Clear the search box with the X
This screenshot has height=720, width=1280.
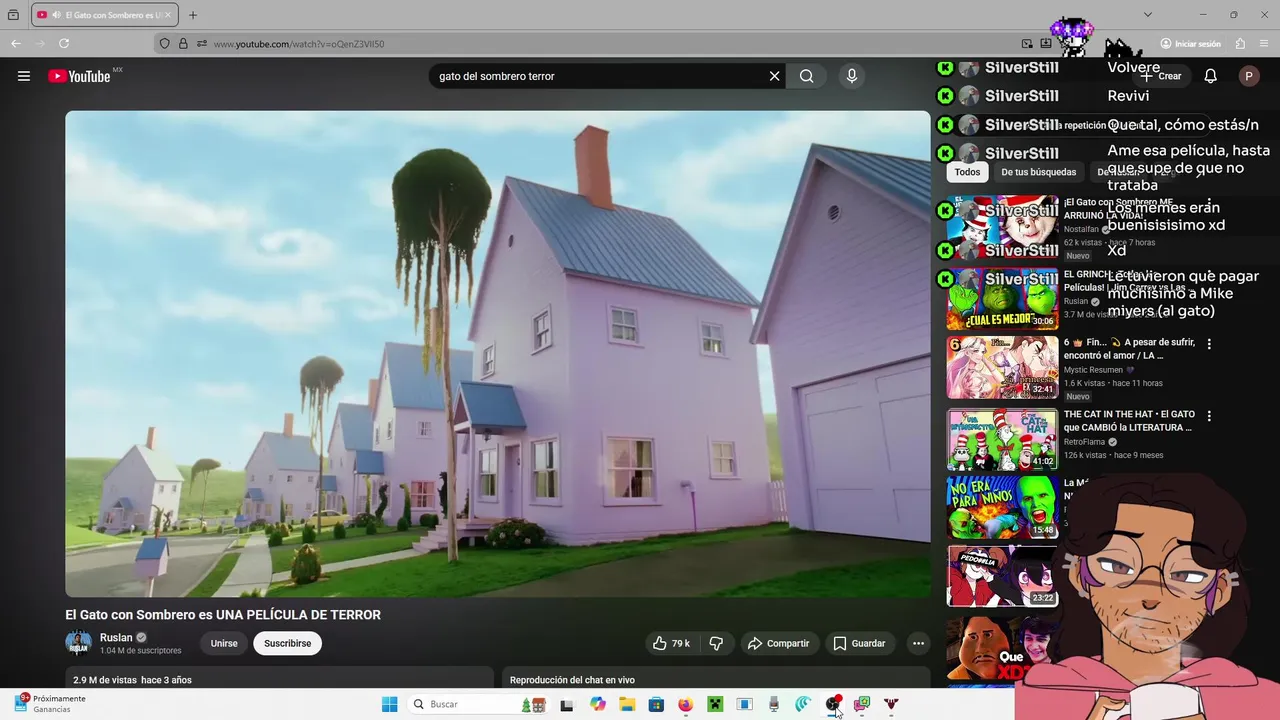[774, 76]
